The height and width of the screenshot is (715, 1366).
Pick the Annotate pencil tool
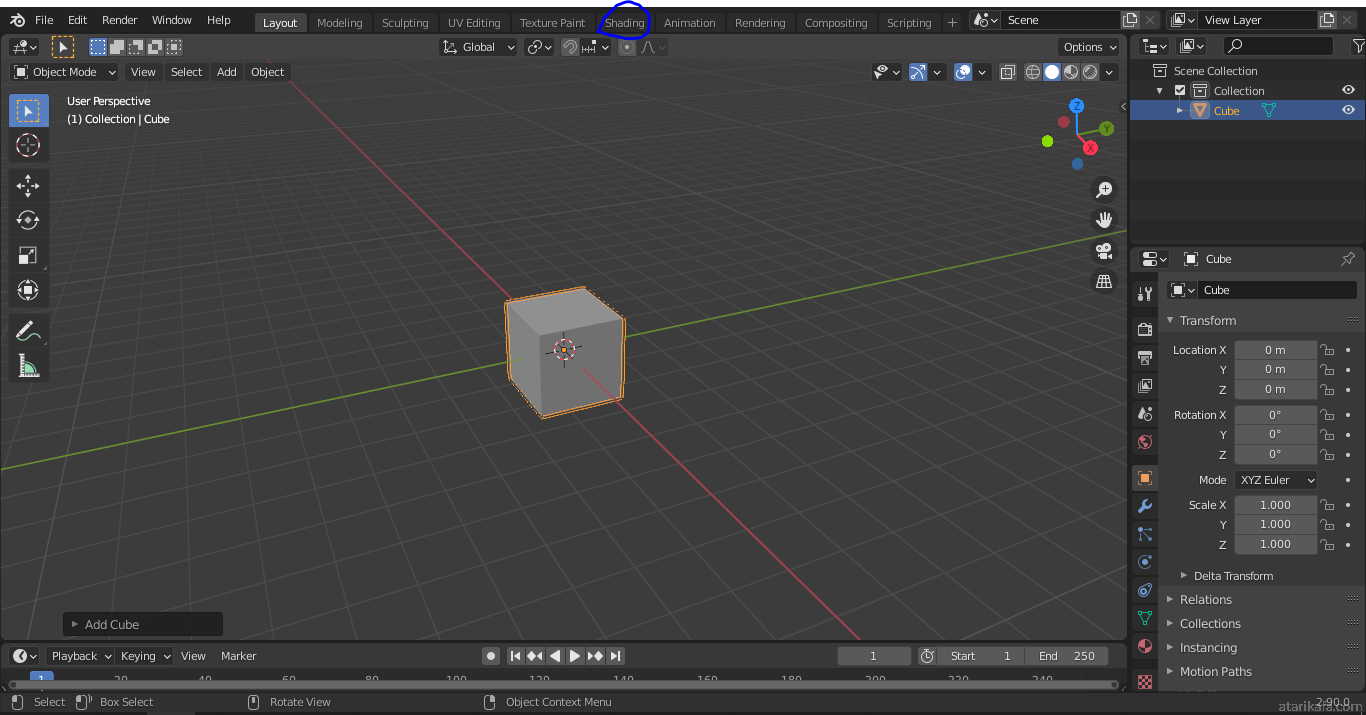[28, 331]
